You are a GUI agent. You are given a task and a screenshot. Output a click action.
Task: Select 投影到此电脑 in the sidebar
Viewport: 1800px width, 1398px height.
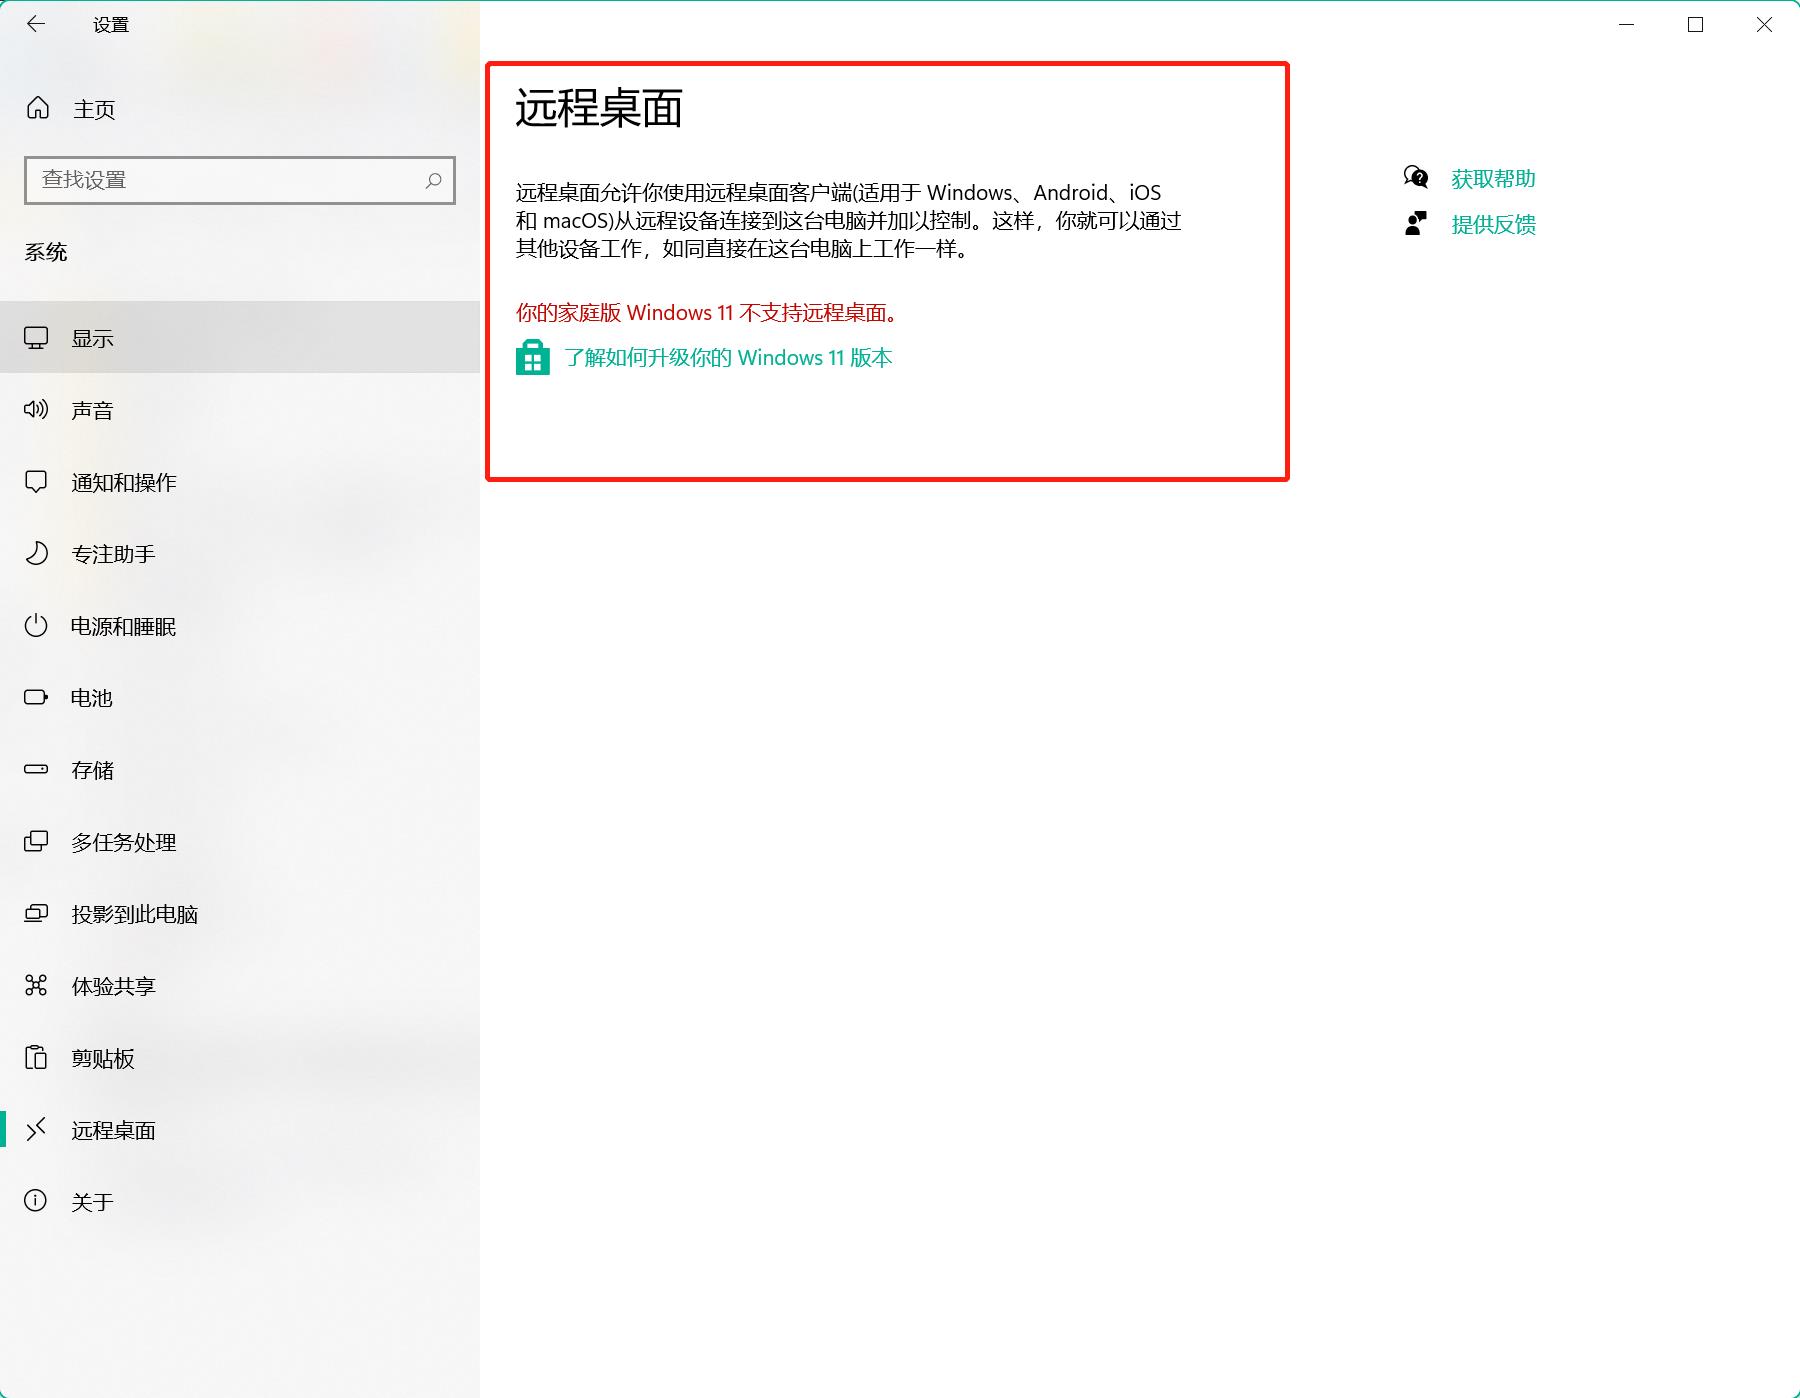(x=240, y=914)
